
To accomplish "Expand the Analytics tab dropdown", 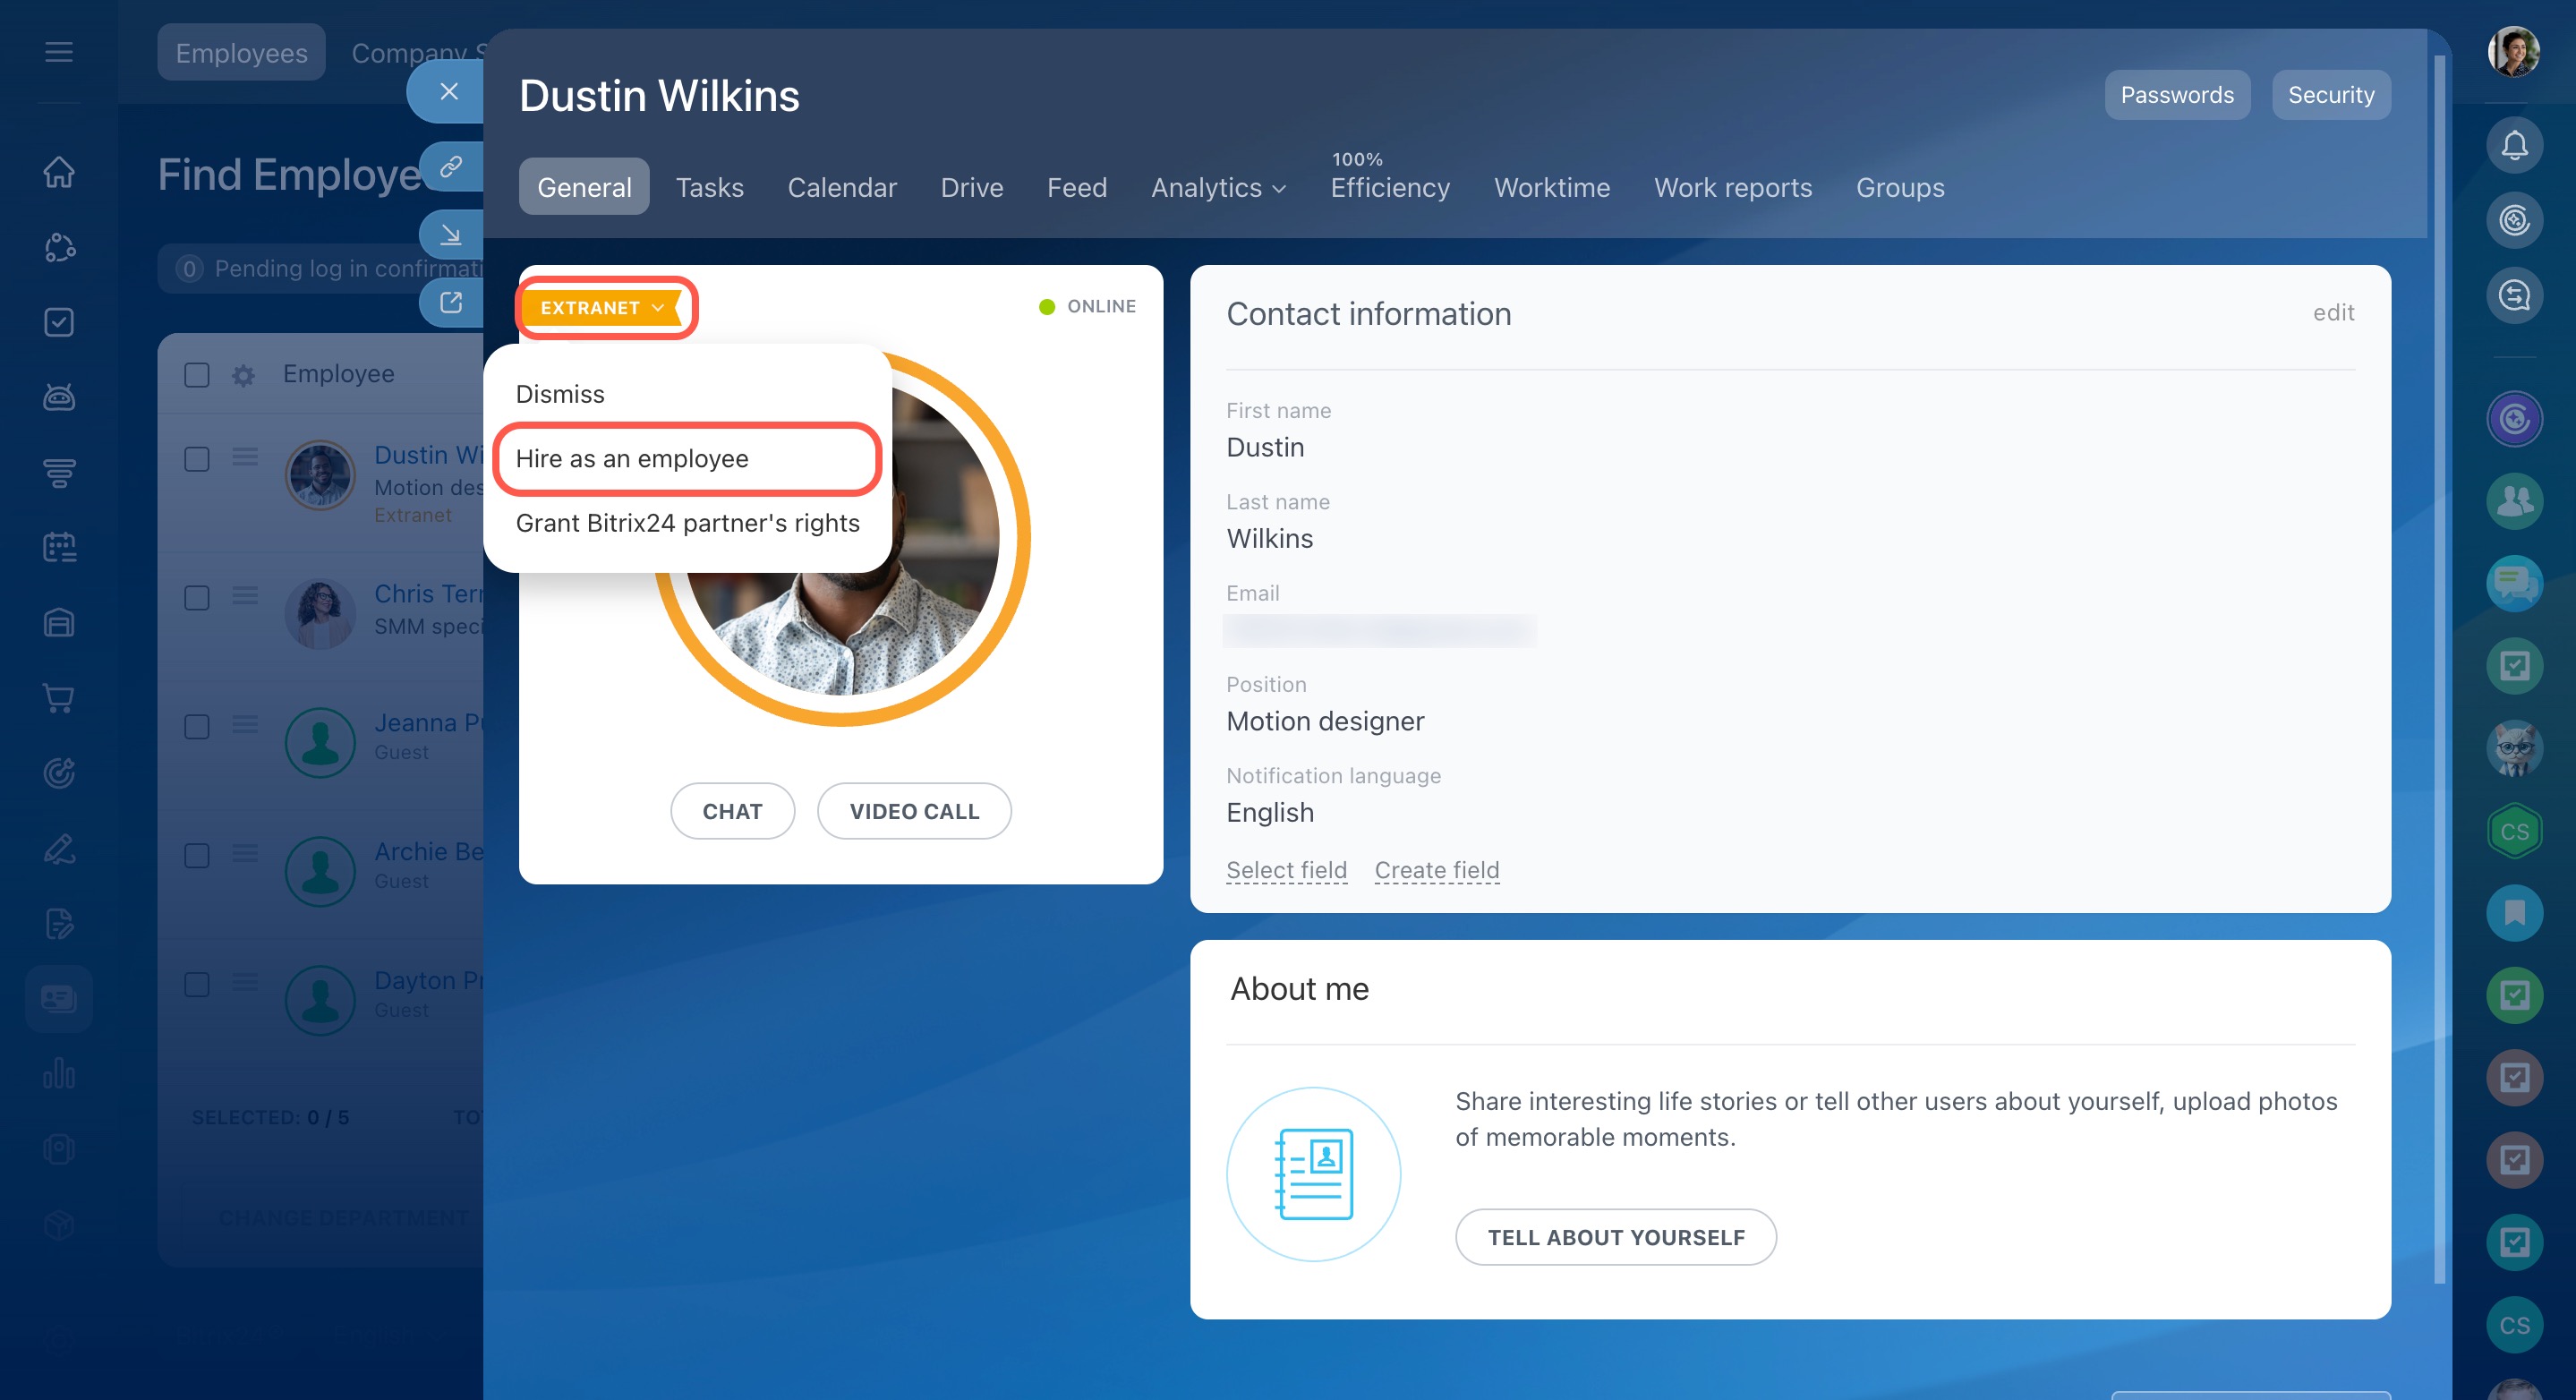I will coord(1217,188).
